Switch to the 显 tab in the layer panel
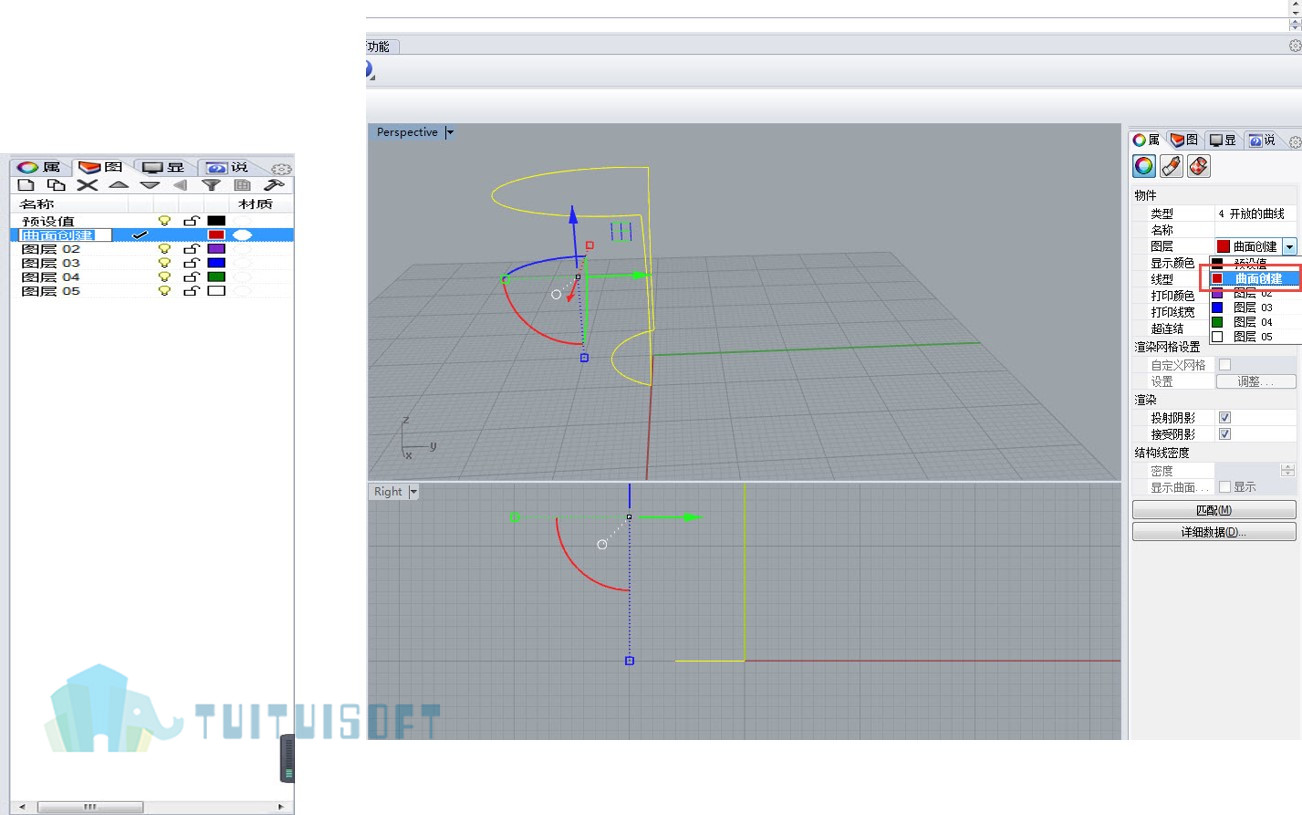 coord(166,167)
